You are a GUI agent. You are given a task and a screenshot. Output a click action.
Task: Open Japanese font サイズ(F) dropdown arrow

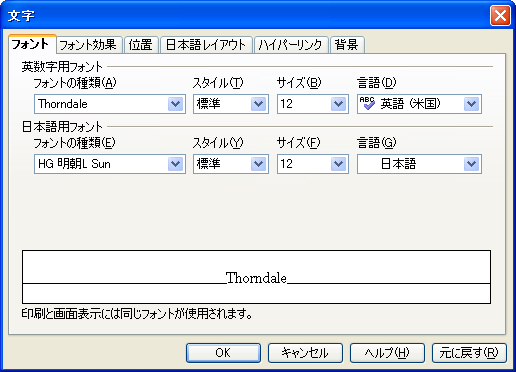pos(338,164)
